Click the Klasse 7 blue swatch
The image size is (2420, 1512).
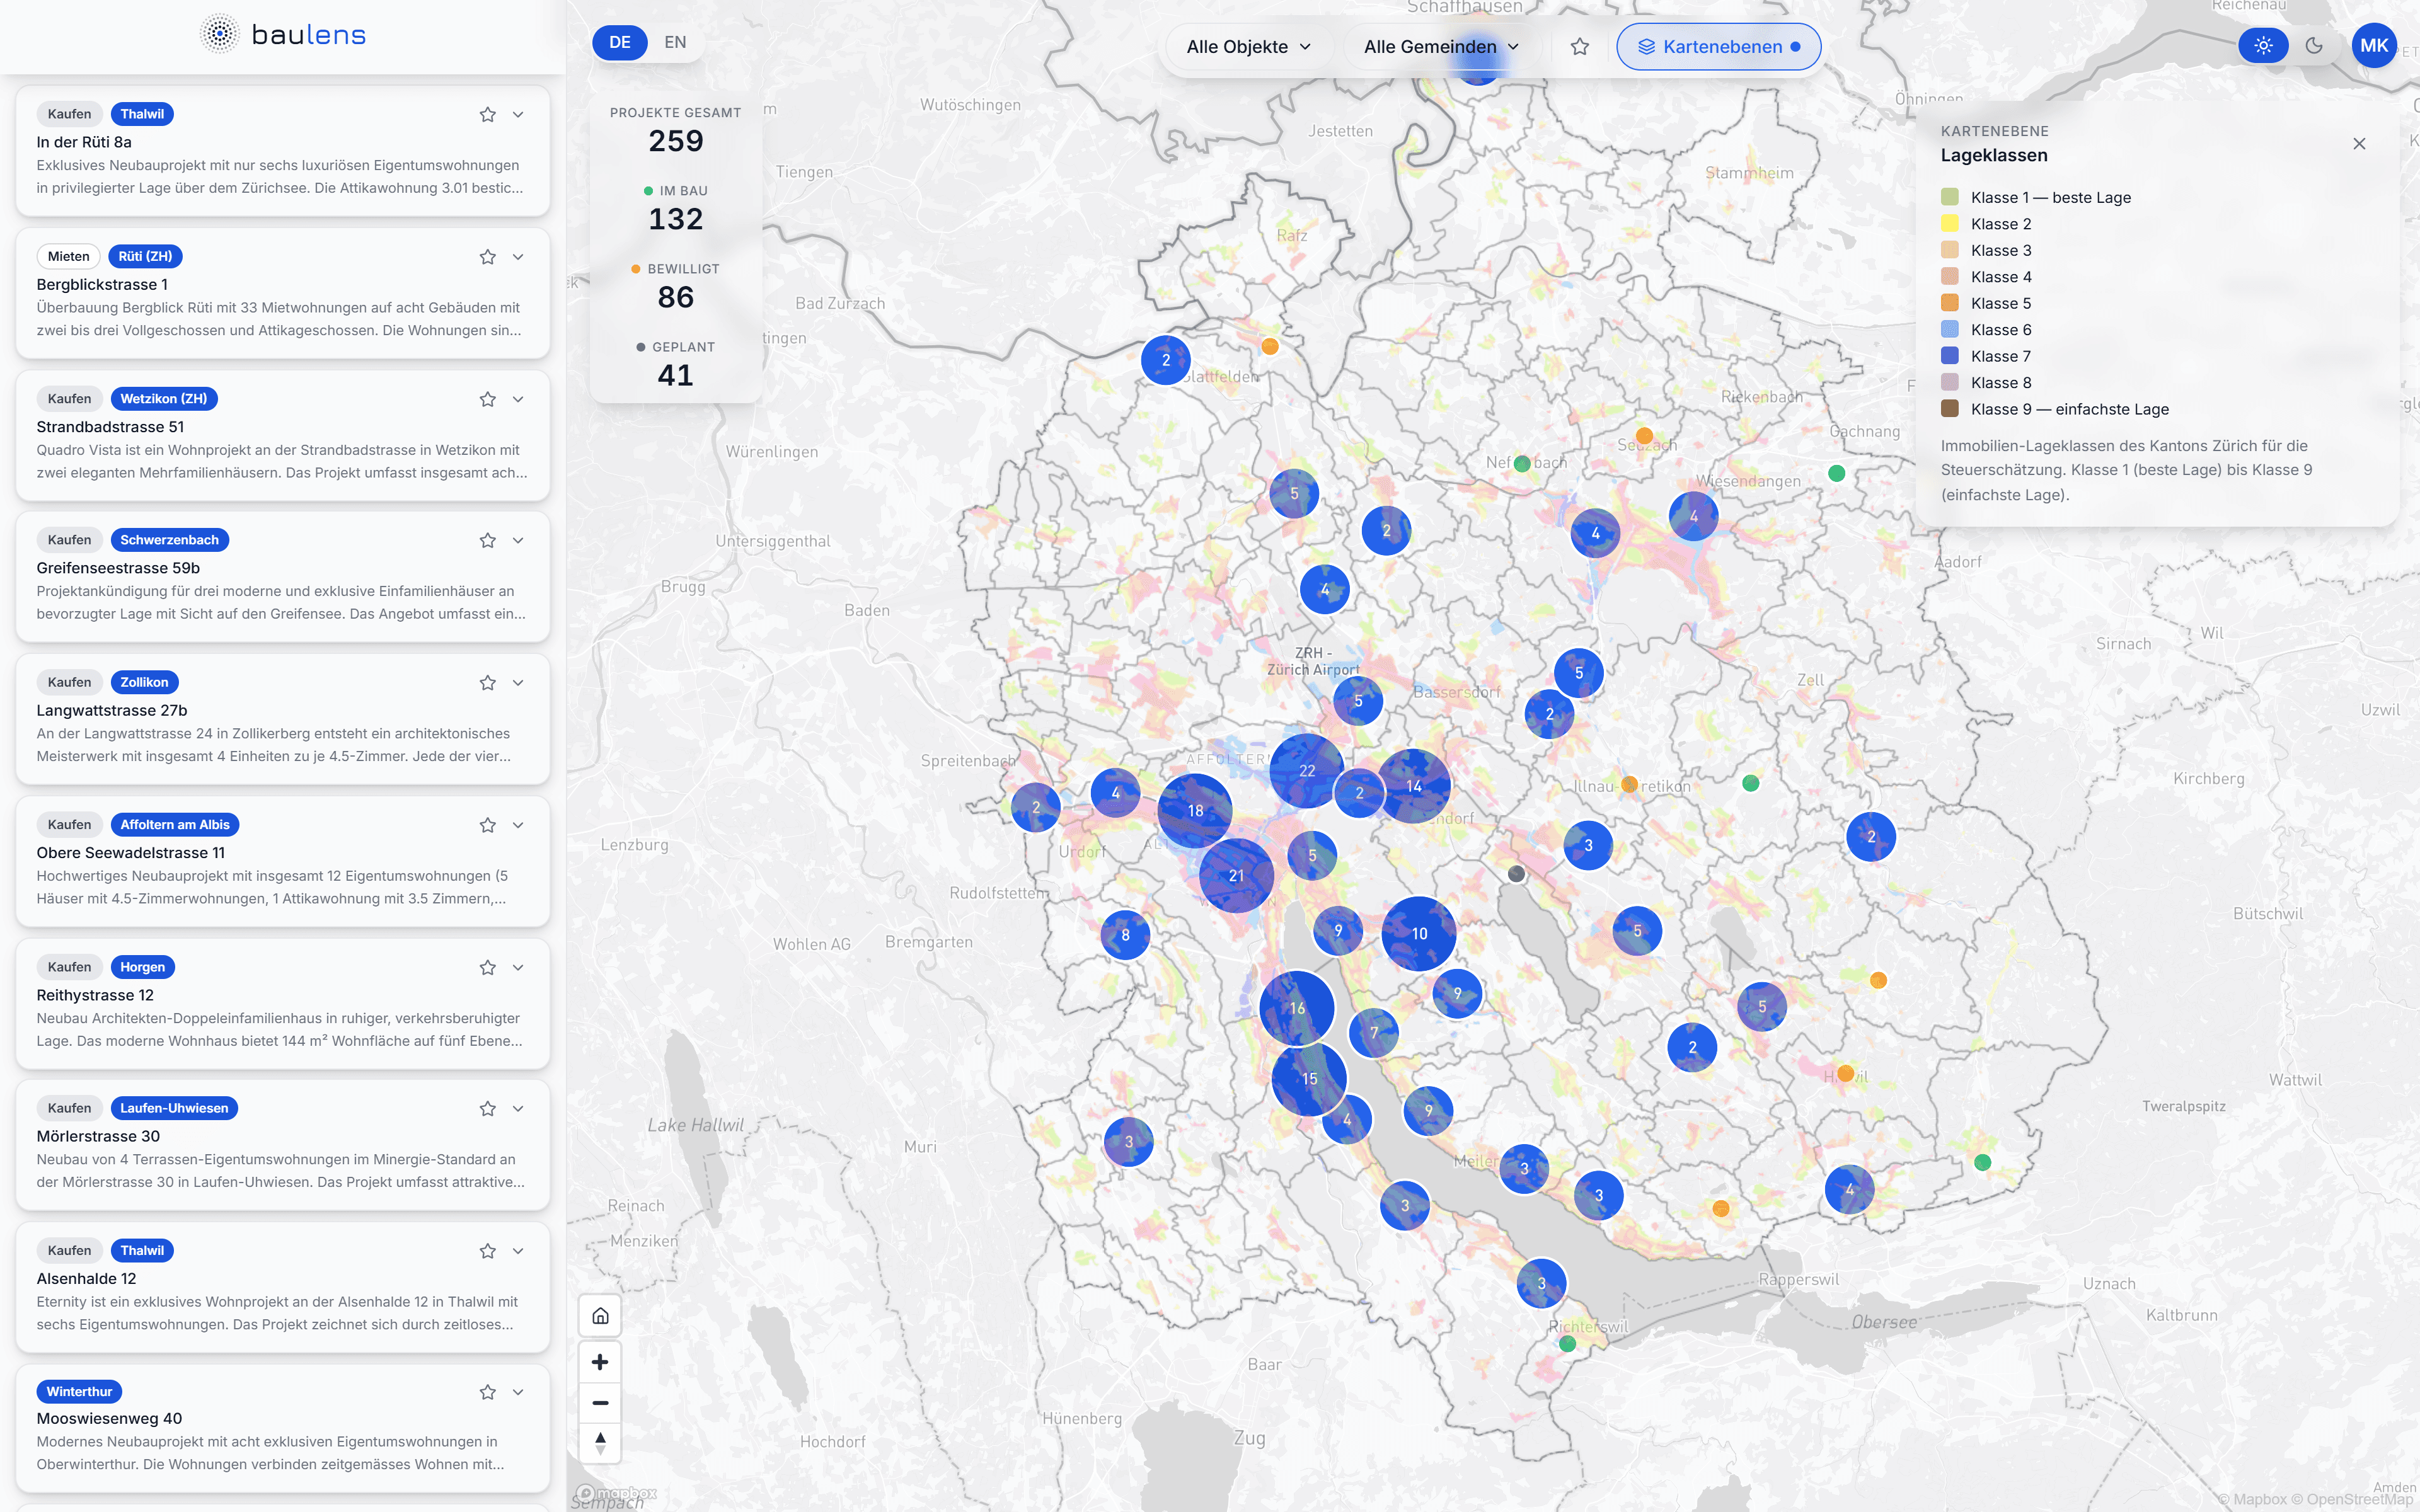1950,356
